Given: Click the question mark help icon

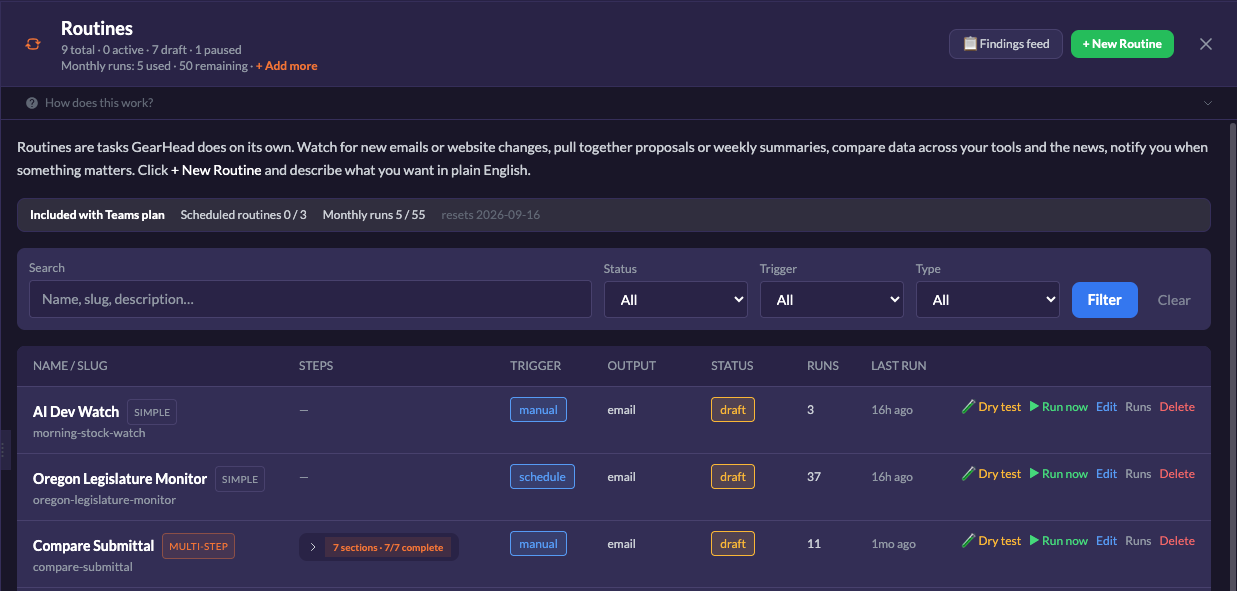Looking at the screenshot, I should tap(32, 103).
